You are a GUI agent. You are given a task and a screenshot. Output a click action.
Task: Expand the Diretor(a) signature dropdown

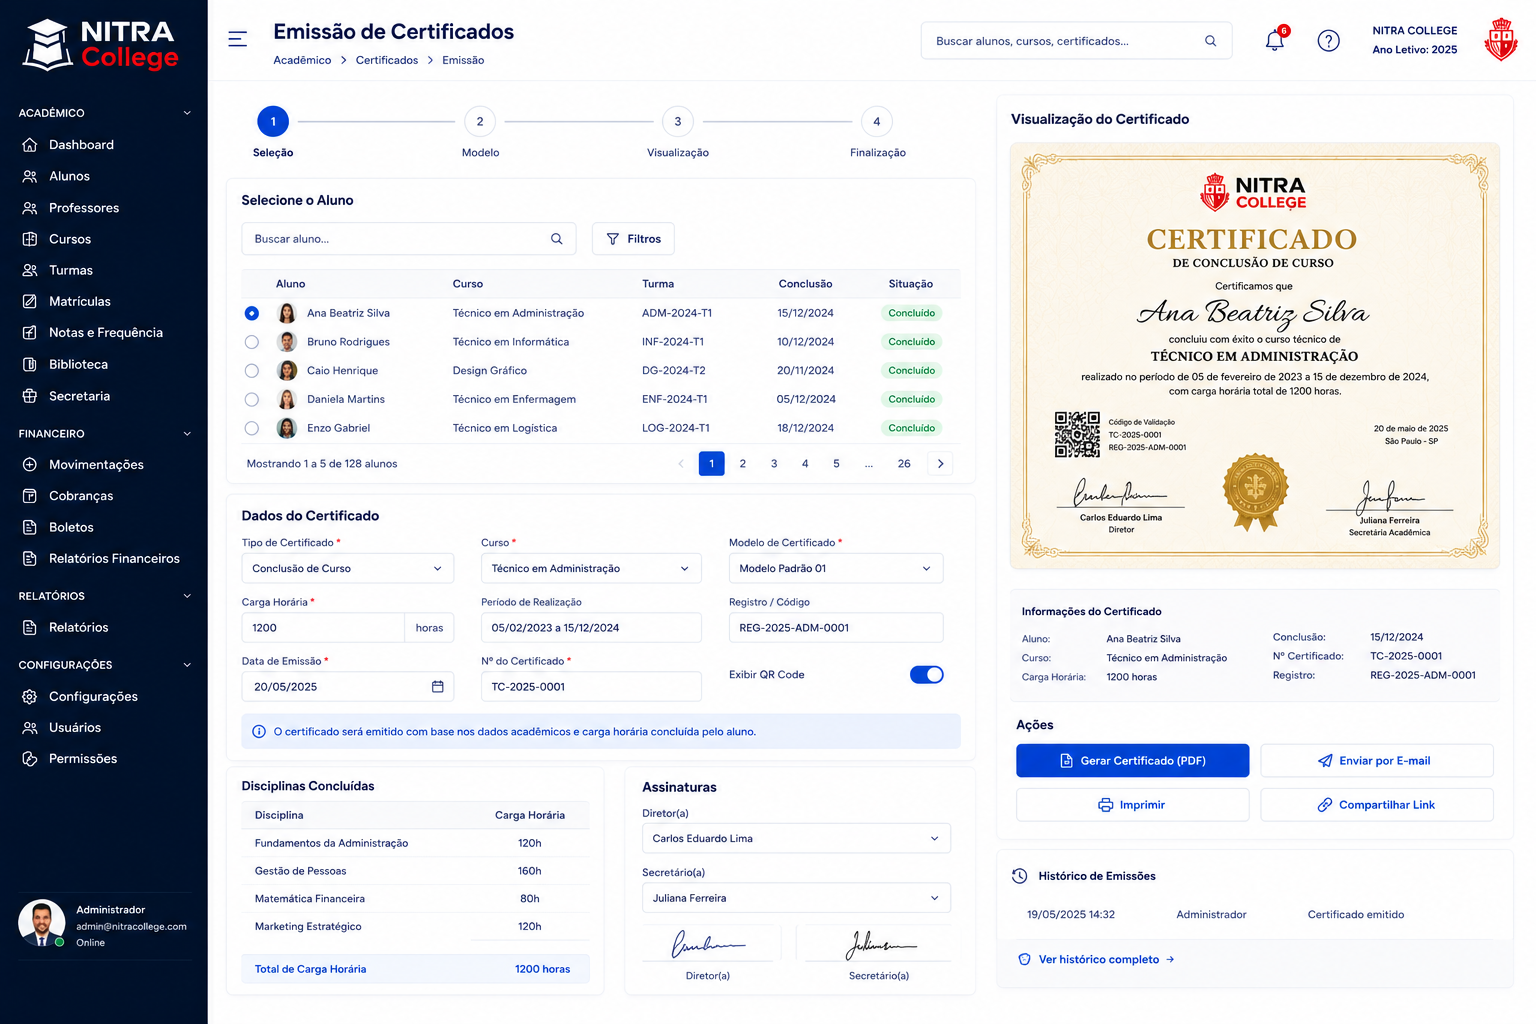click(796, 838)
